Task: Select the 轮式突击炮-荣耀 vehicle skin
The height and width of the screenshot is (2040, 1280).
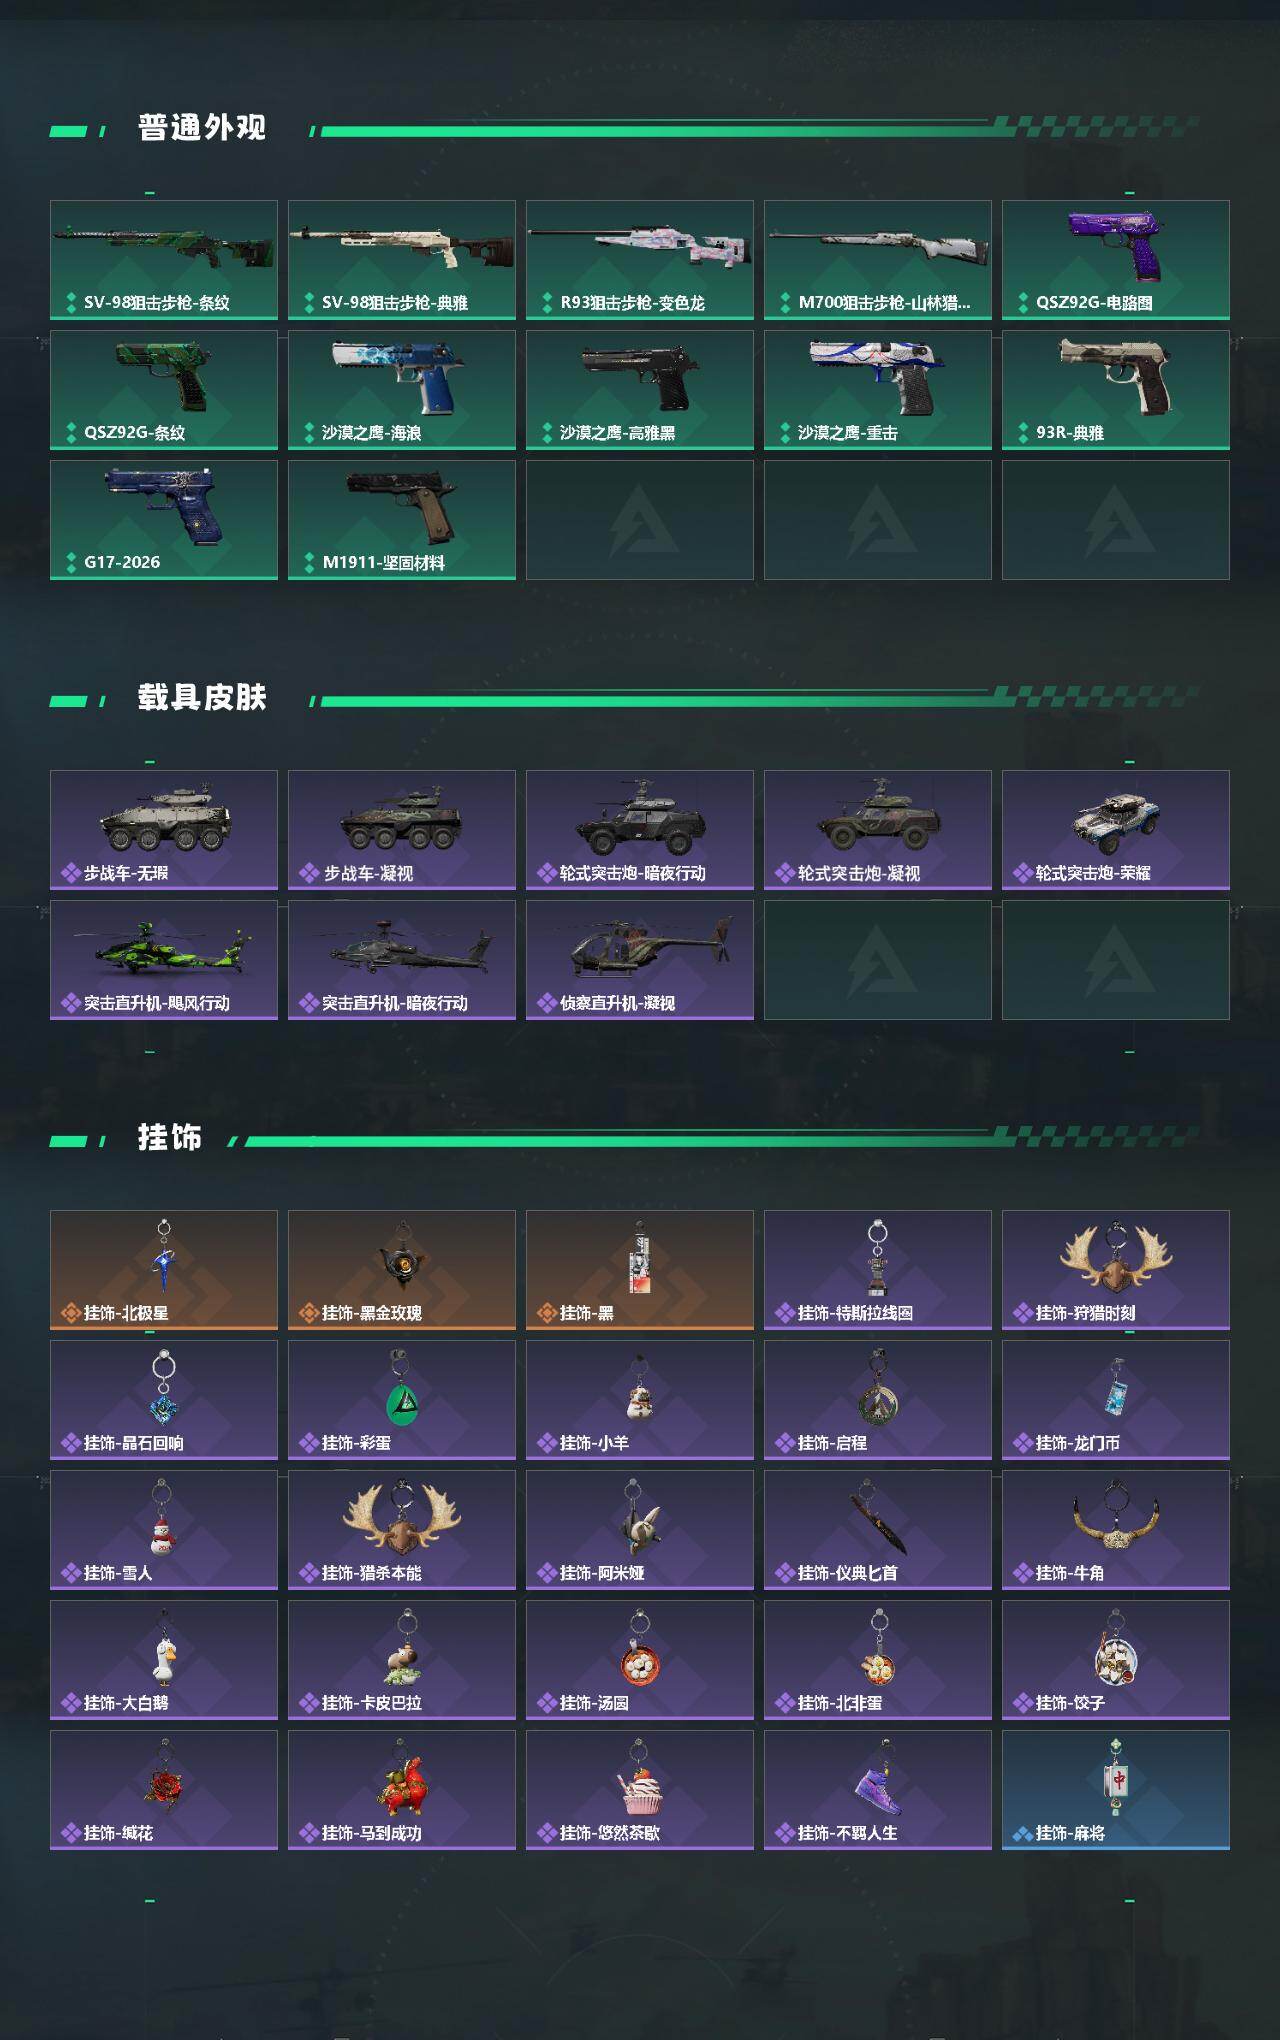Action: 1116,830
